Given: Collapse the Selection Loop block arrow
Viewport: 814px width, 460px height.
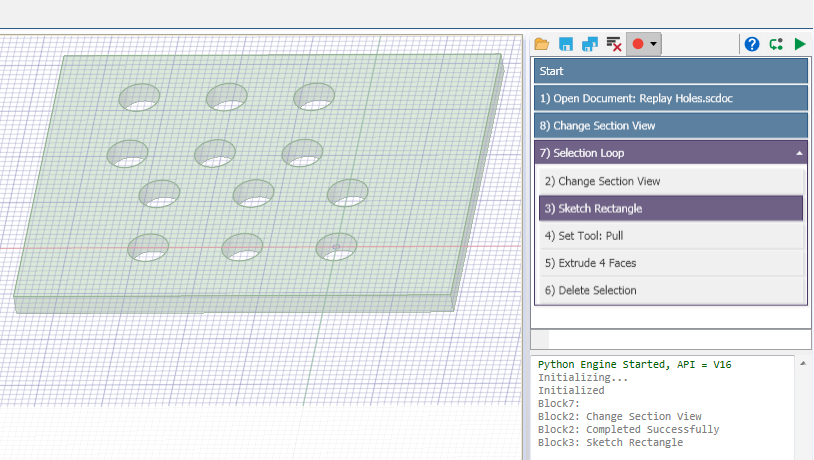Looking at the screenshot, I should click(x=799, y=153).
